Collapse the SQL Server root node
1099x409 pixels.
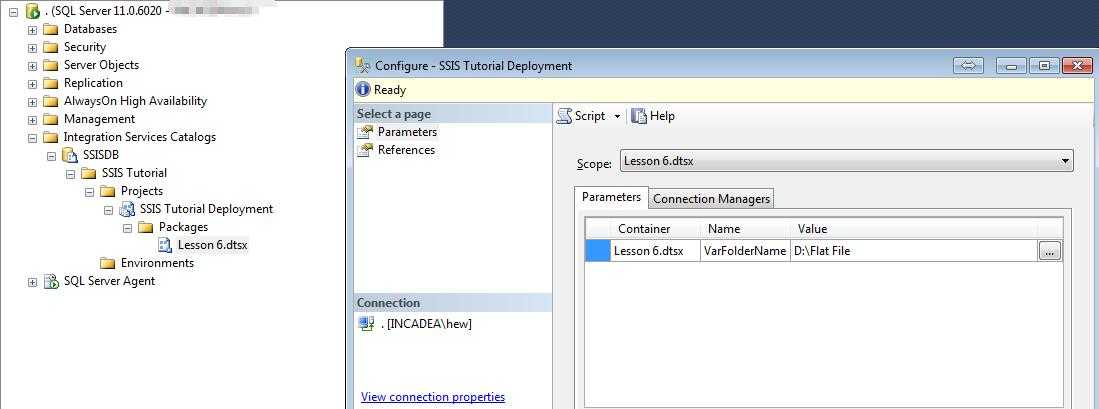pyautogui.click(x=13, y=12)
